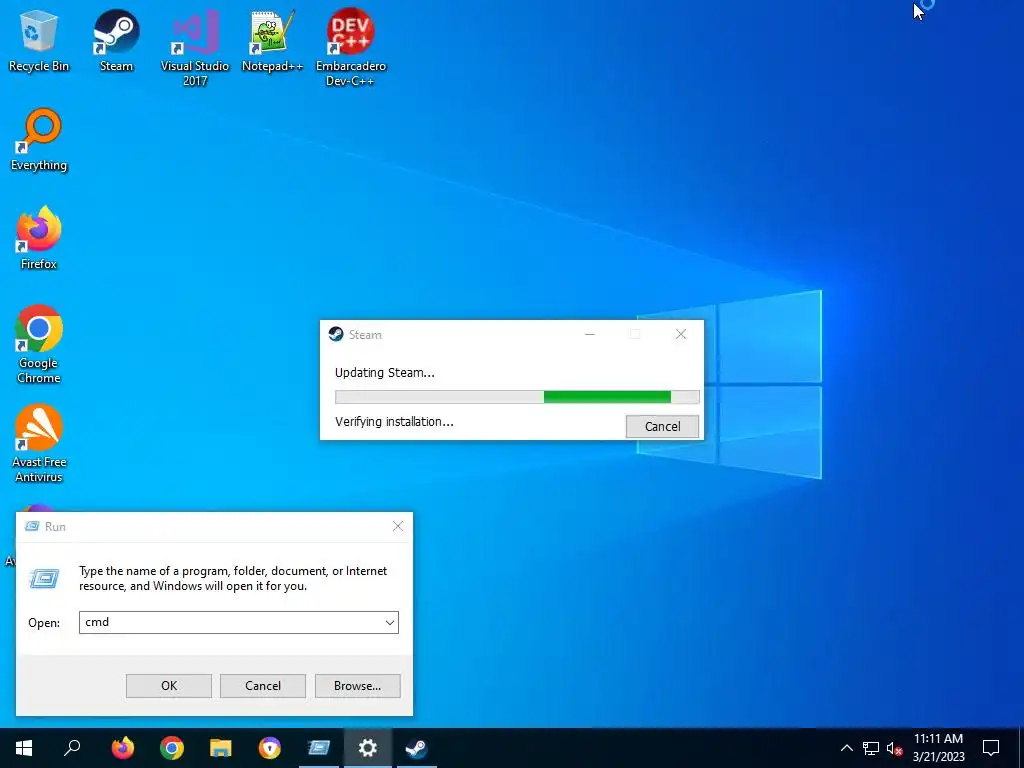
Task: Switch to the Run dialog taskbar icon
Action: [x=319, y=748]
